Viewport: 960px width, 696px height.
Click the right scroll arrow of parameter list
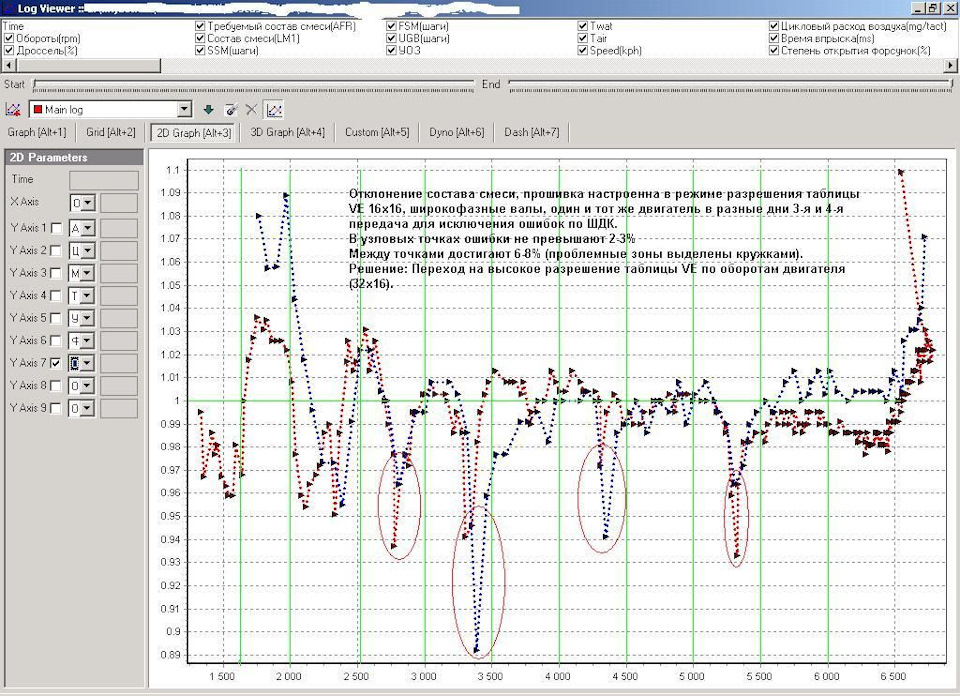(951, 64)
